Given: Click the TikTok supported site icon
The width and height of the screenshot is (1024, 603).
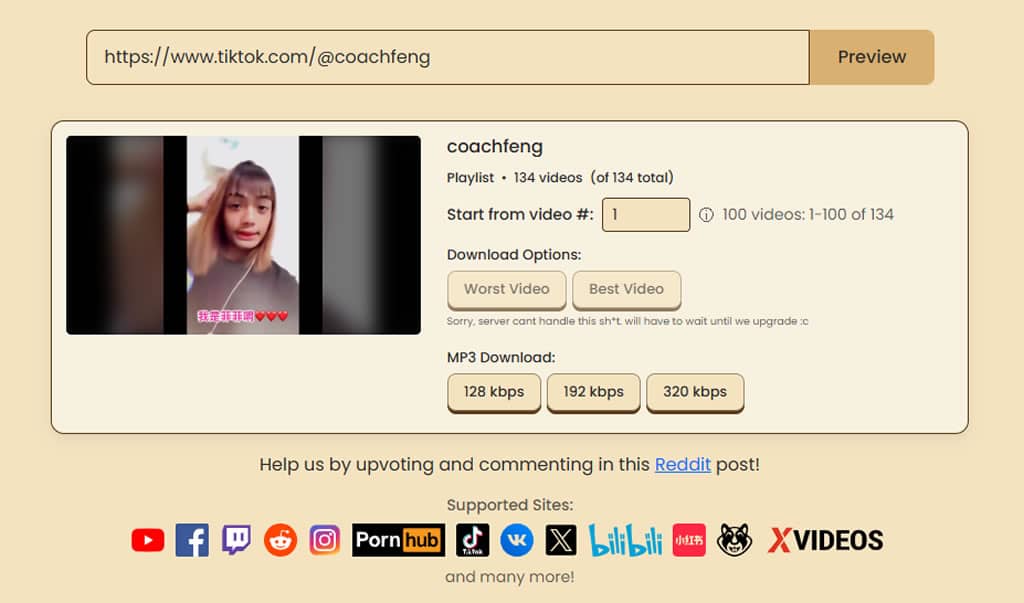Looking at the screenshot, I should pos(472,540).
